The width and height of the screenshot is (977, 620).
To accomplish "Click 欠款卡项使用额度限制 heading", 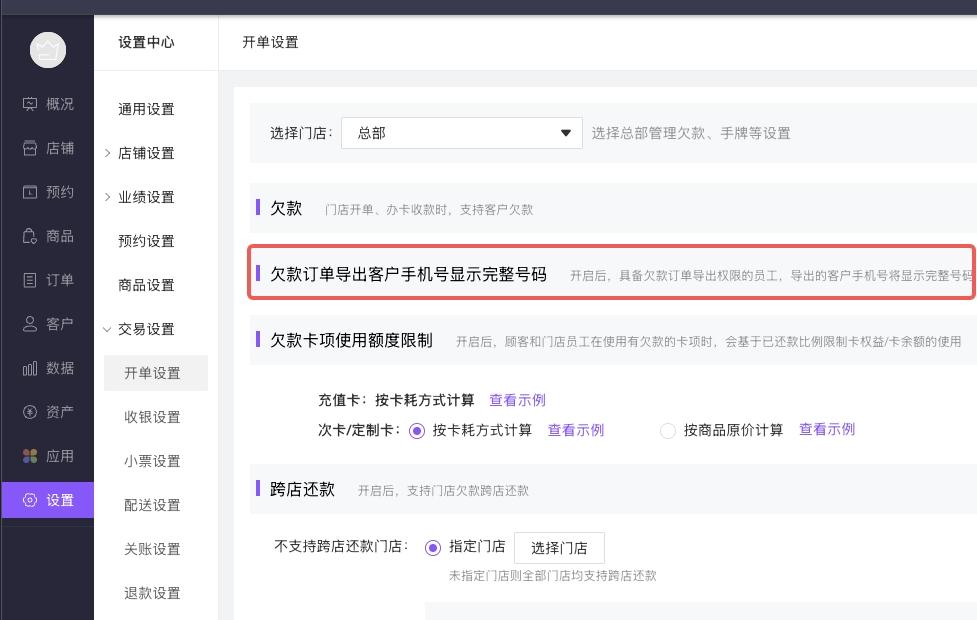I will point(351,340).
